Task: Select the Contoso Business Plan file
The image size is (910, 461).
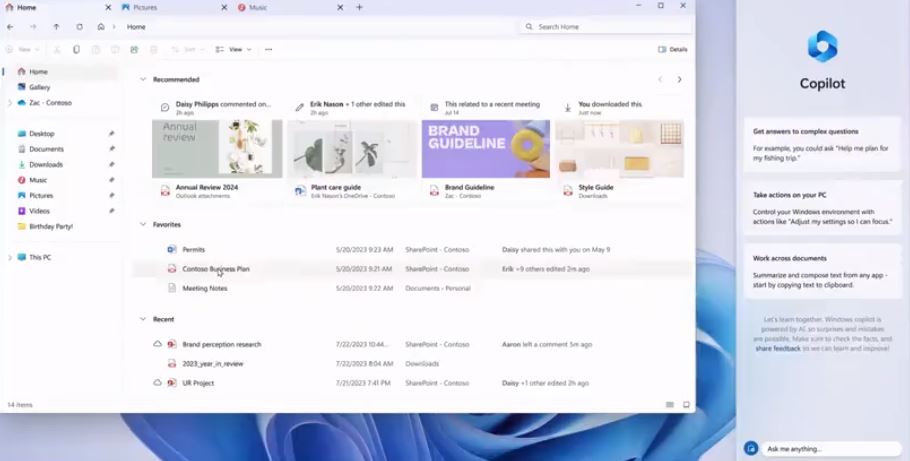Action: coord(412,269)
